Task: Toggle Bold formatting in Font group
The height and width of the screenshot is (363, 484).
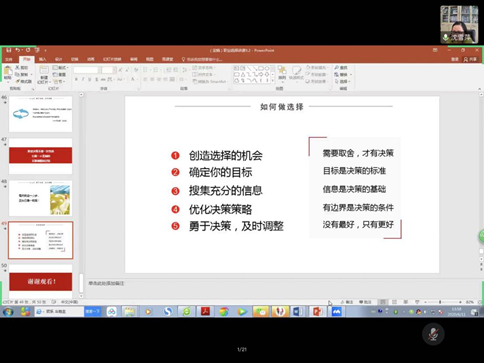Action: pos(76,79)
